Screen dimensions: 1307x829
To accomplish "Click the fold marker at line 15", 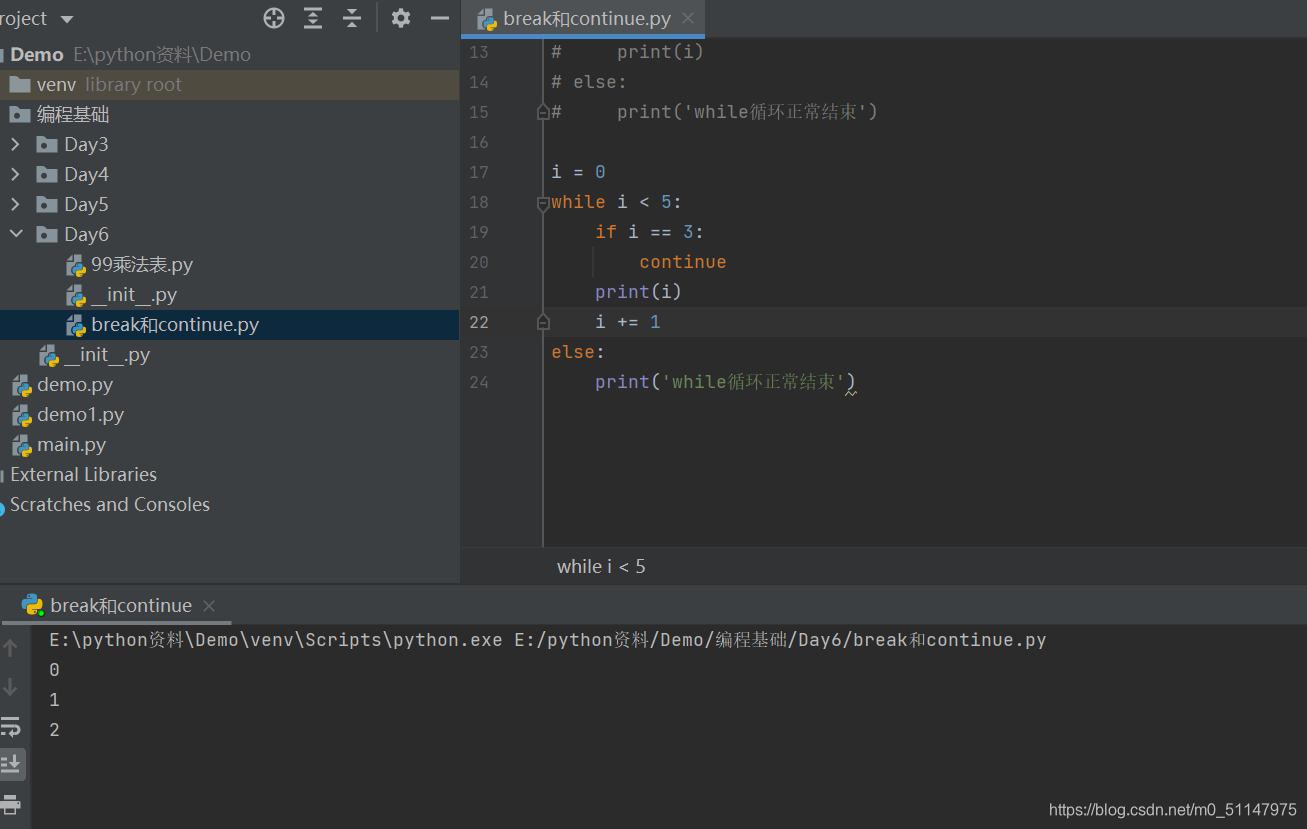I will pos(543,112).
